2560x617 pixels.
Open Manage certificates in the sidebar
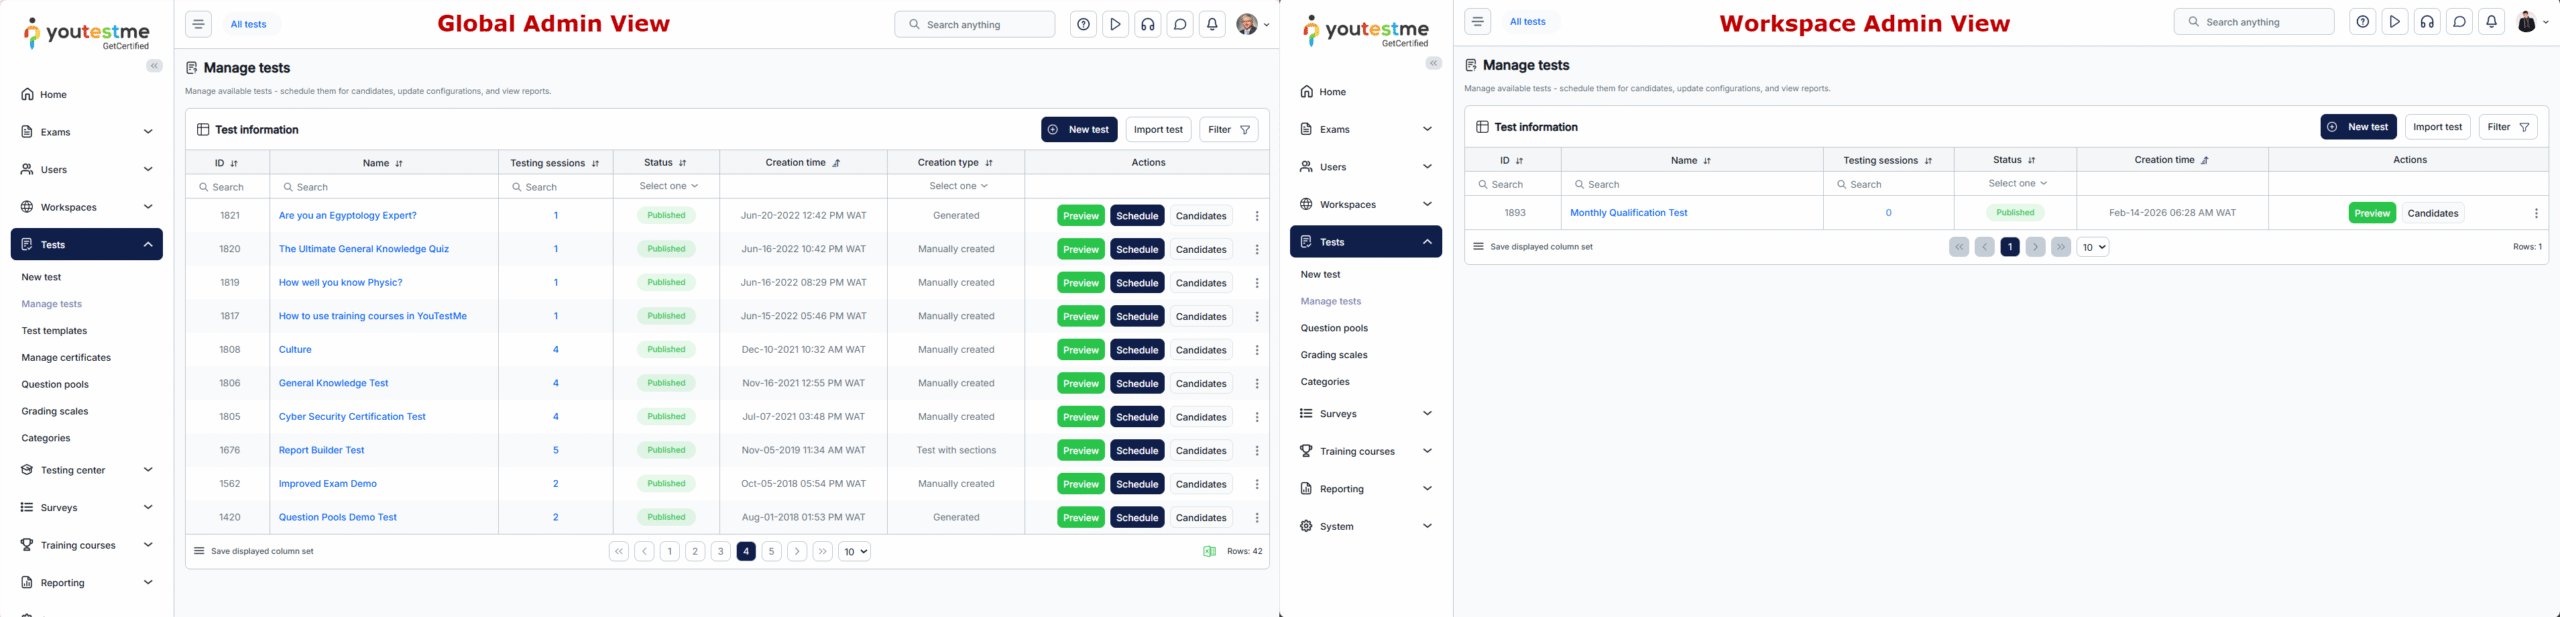click(66, 358)
